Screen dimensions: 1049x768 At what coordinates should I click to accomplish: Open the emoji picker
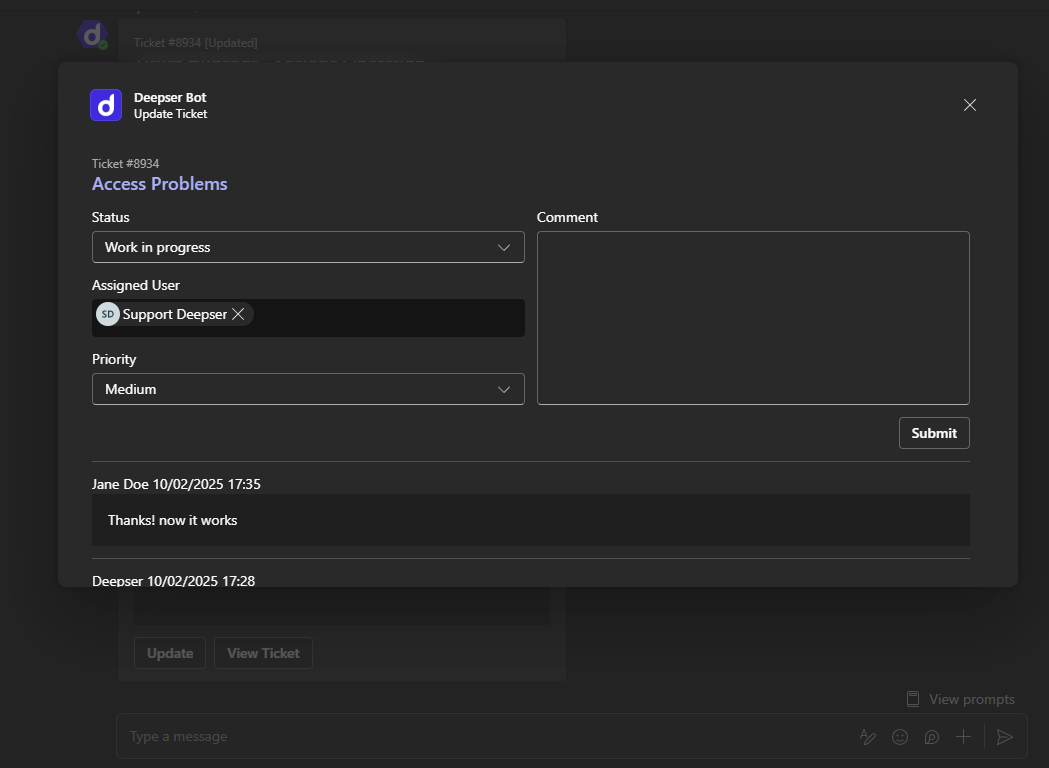click(900, 737)
